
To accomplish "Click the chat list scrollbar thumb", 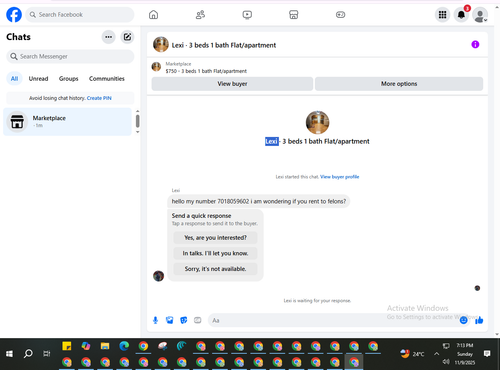I will coord(138,121).
